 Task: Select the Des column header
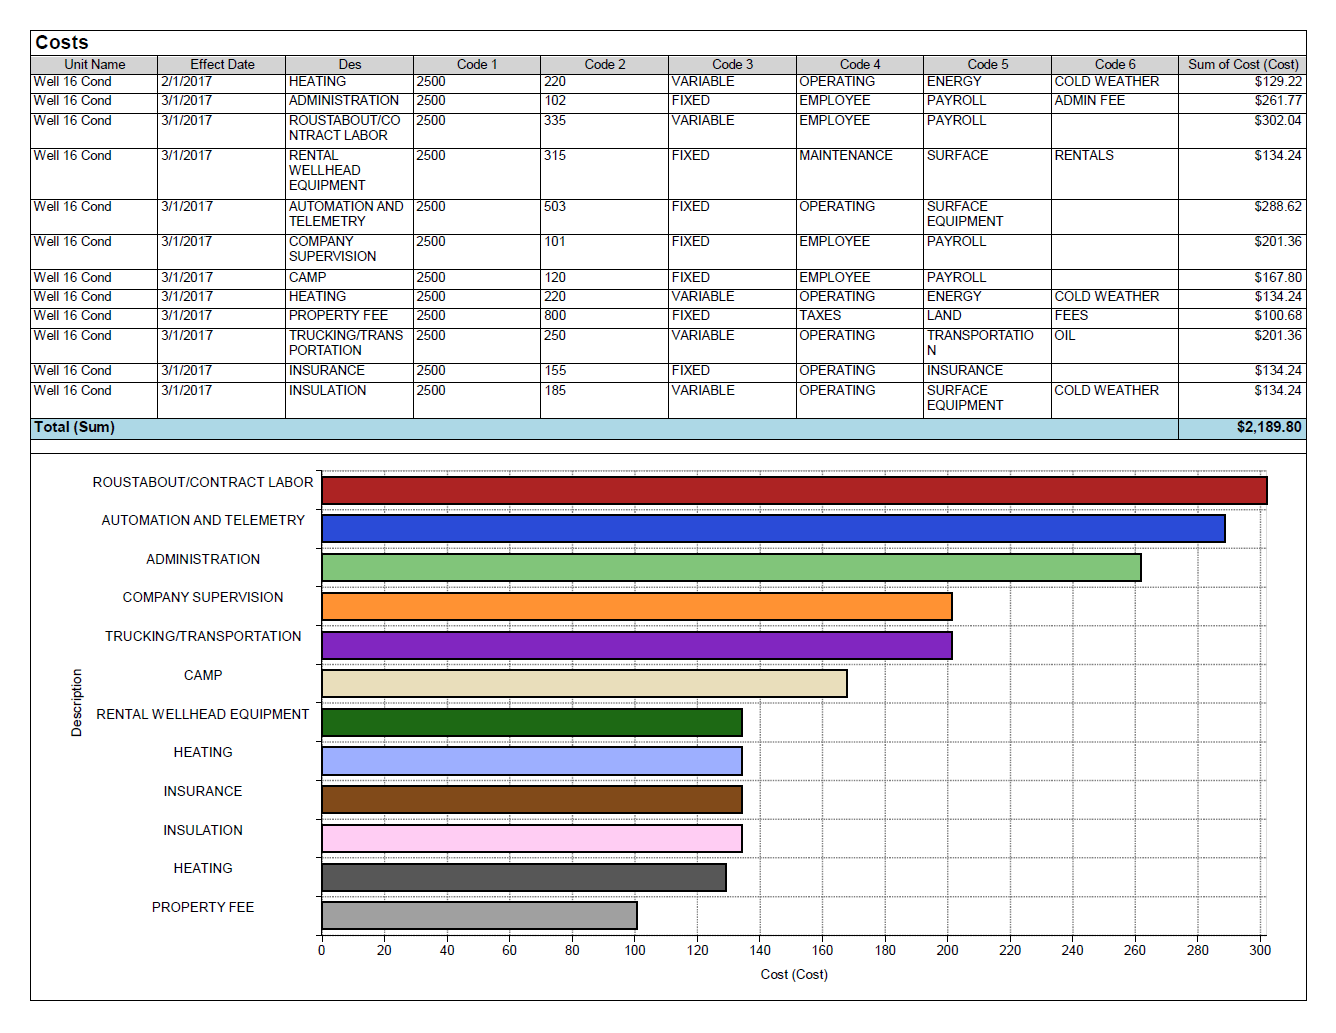349,64
